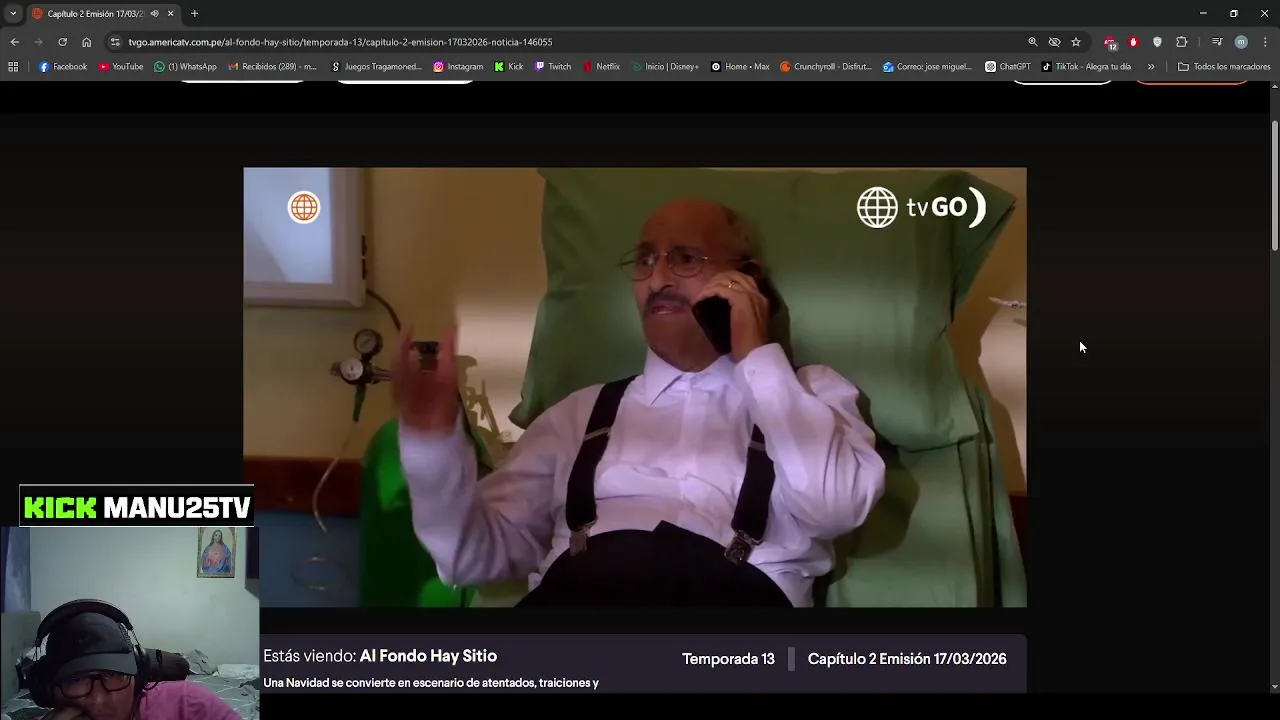
Task: Open the Twitch bookmark
Action: click(x=553, y=67)
